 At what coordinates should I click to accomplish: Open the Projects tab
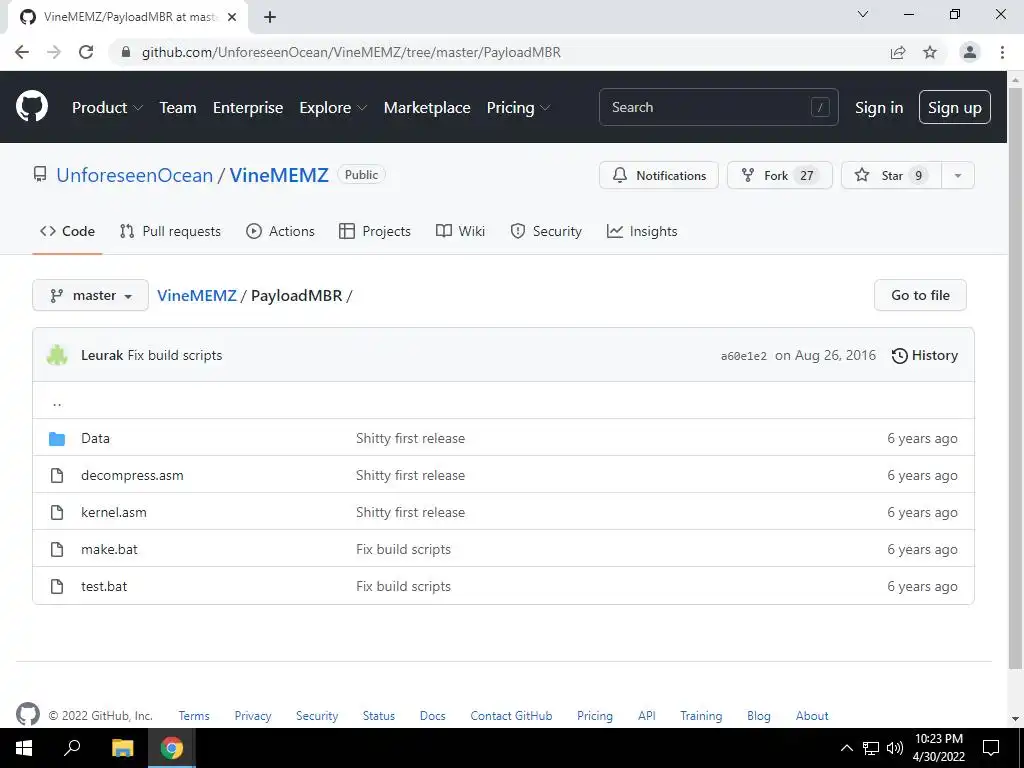[375, 231]
